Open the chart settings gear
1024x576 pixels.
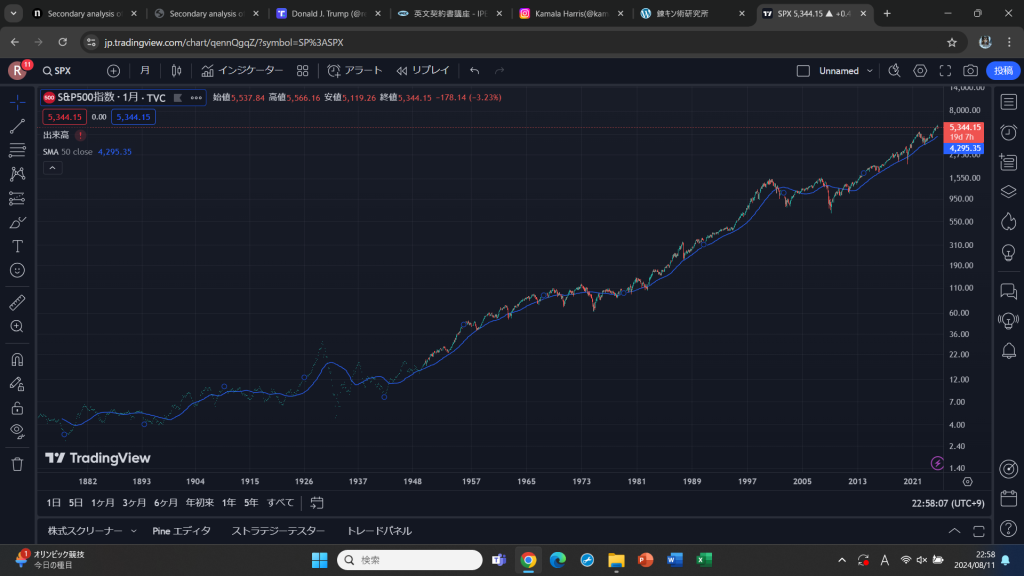click(x=920, y=71)
